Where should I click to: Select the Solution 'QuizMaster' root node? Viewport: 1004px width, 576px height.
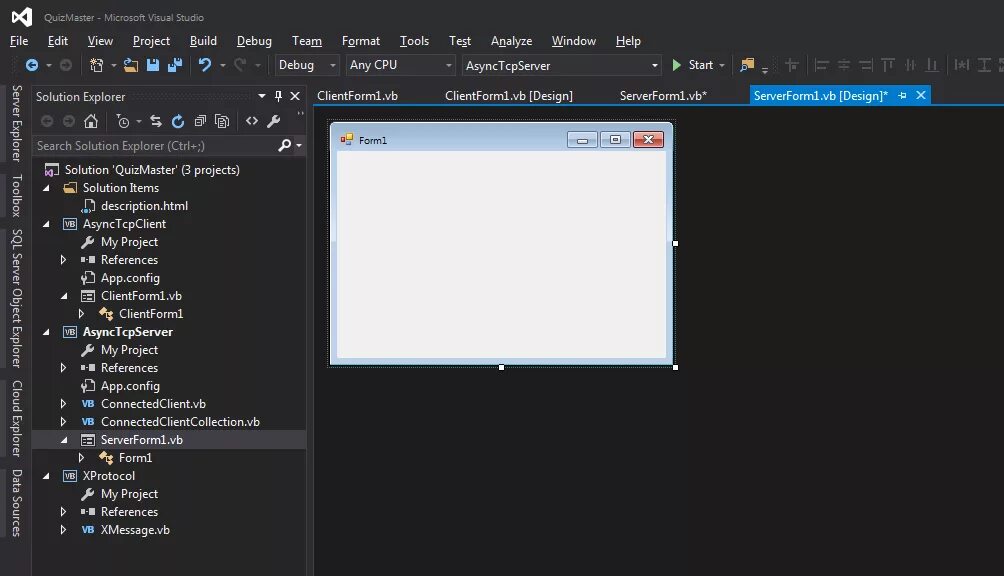152,170
